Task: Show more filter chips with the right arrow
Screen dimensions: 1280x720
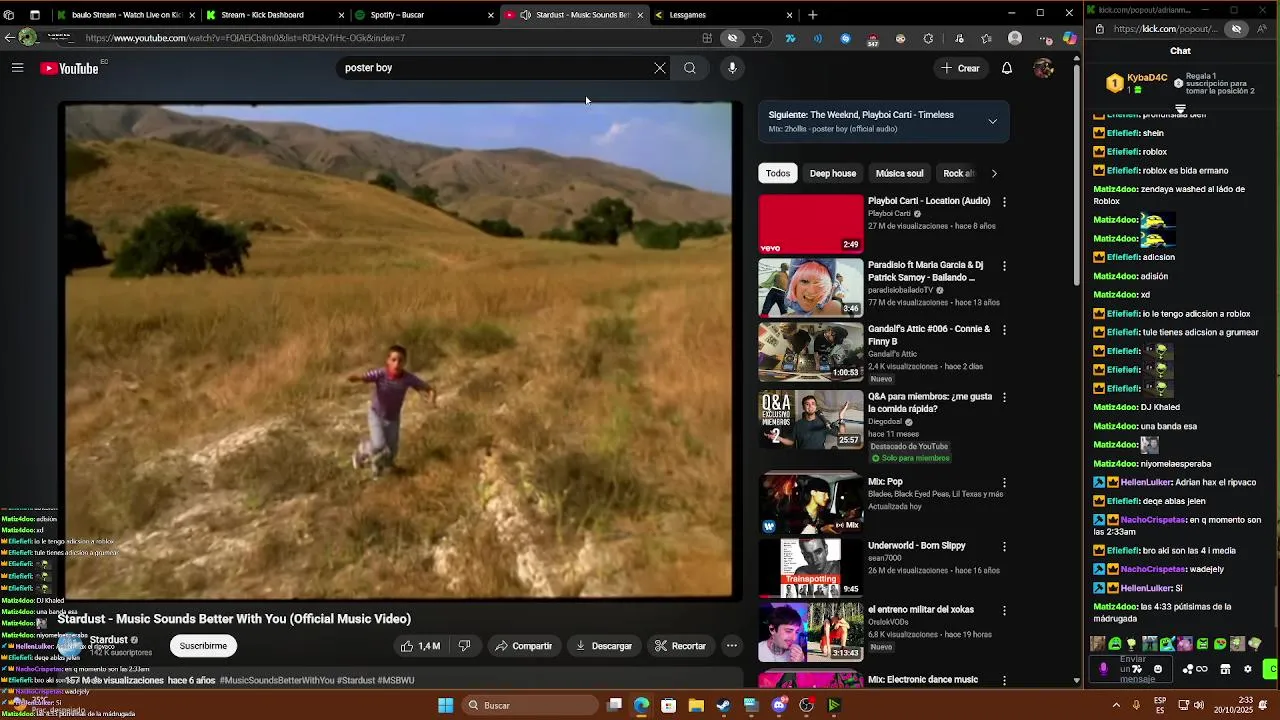Action: coord(993,173)
